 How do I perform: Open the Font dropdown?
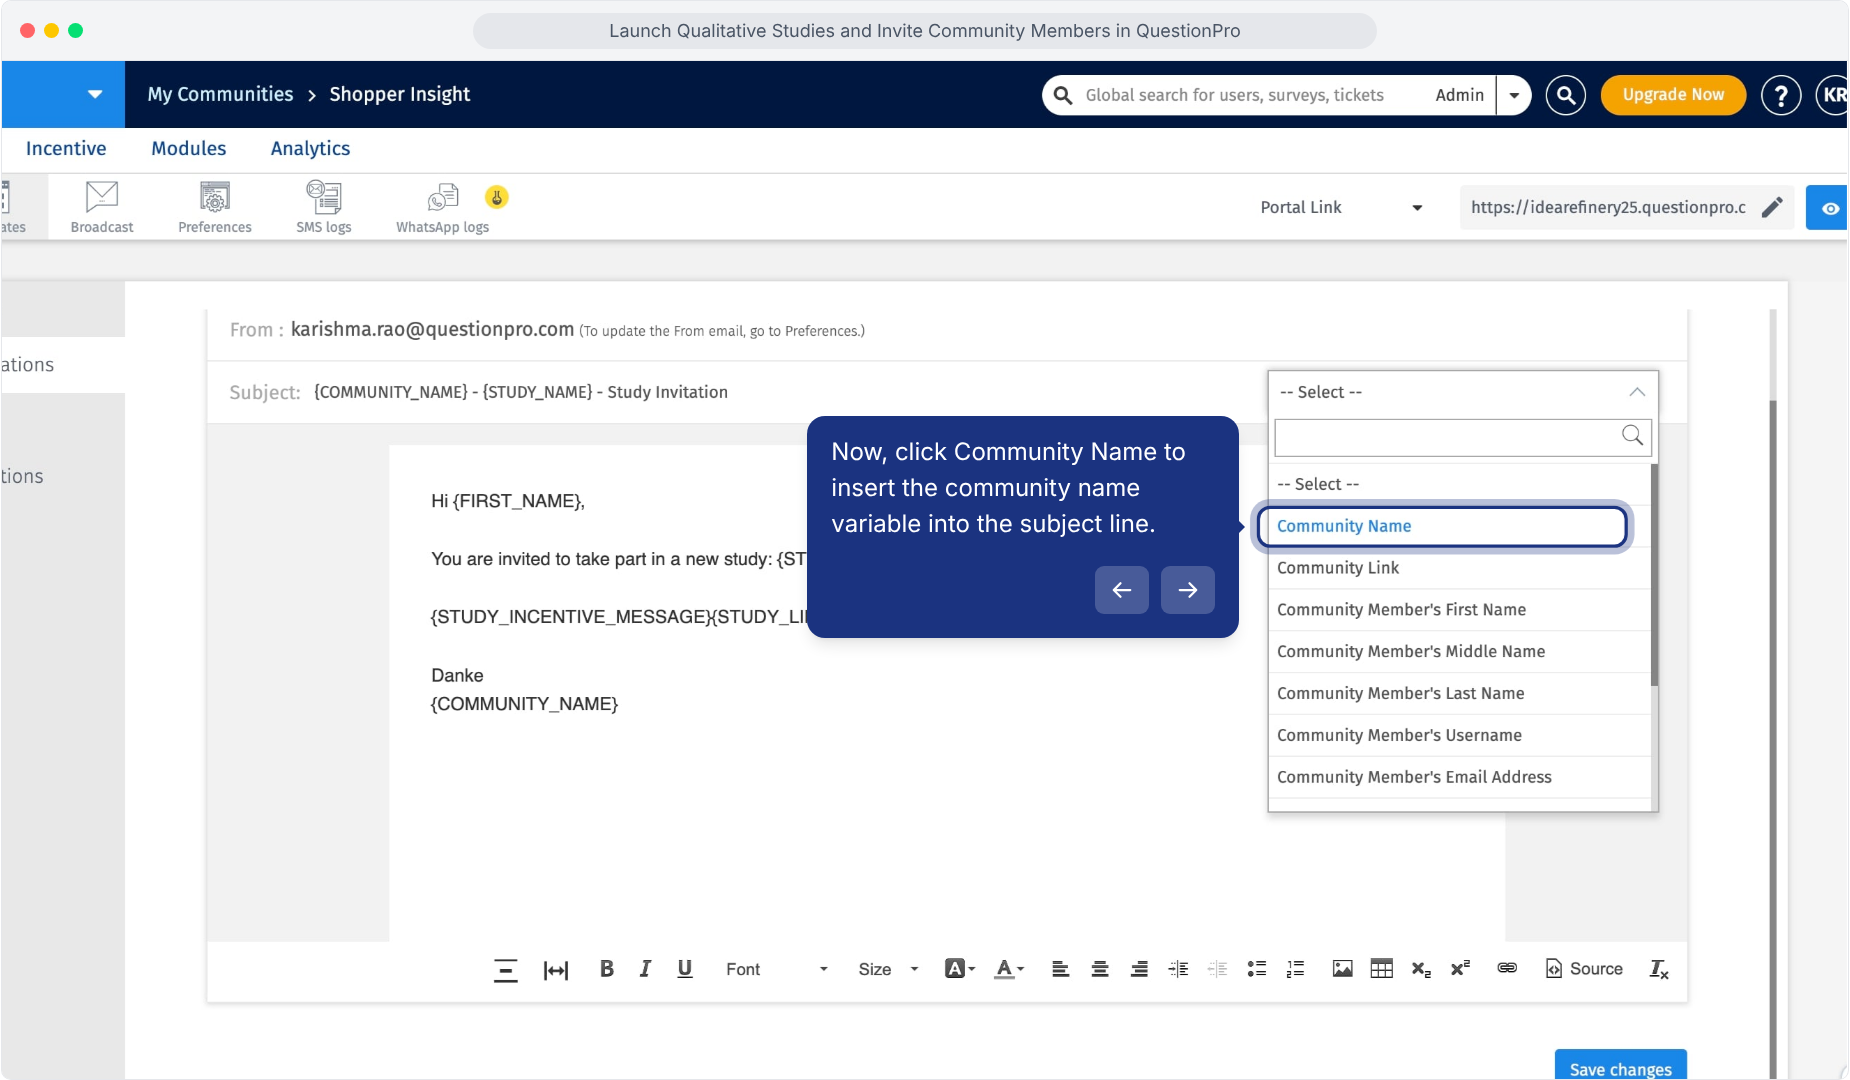coord(777,969)
